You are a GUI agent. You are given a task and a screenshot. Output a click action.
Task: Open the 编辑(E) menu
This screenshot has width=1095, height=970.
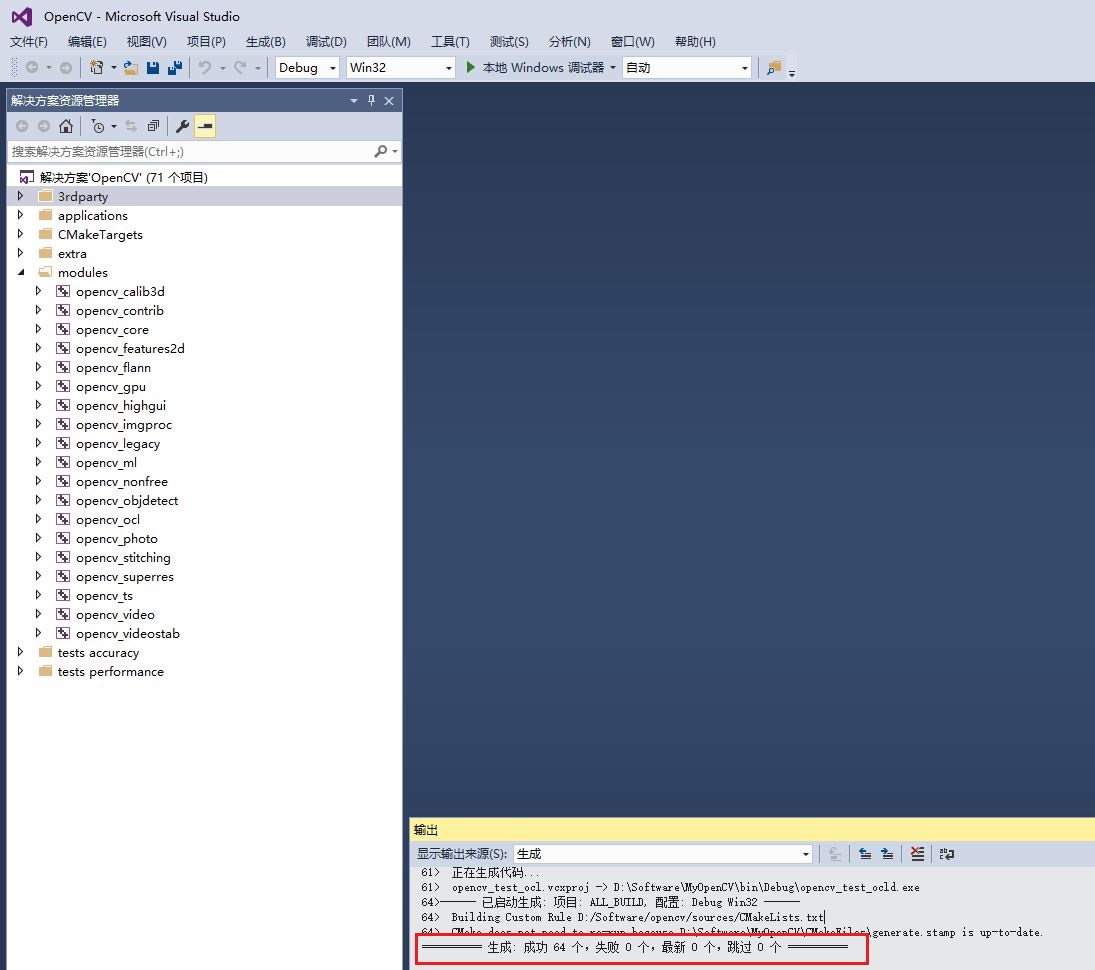[87, 42]
